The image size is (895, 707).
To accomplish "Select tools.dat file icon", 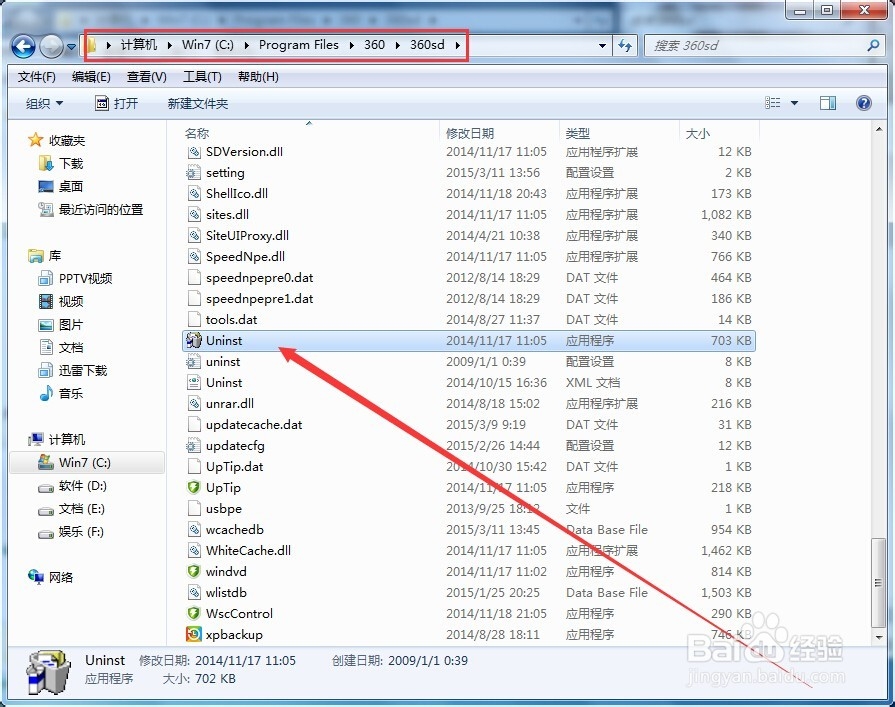I will pyautogui.click(x=194, y=320).
